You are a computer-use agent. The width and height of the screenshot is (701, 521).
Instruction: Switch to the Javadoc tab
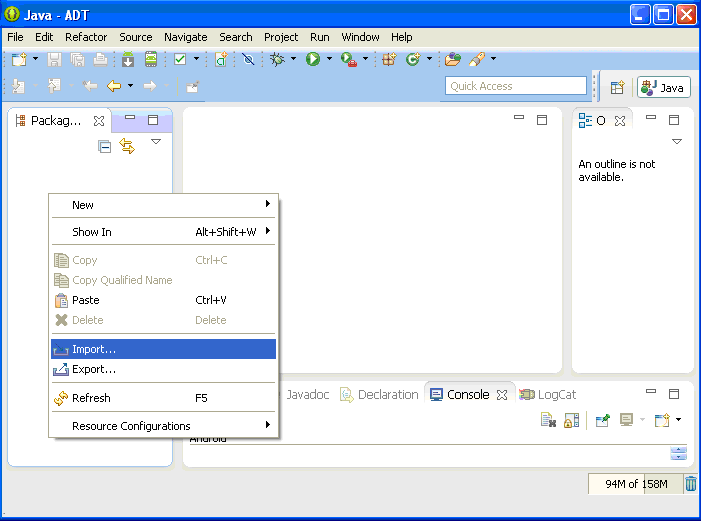308,395
